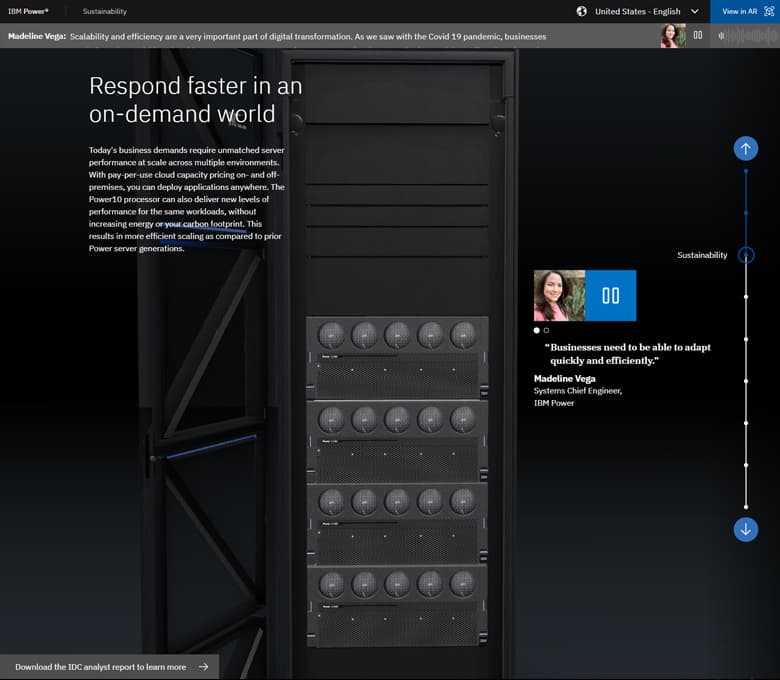Image resolution: width=780 pixels, height=680 pixels.
Task: Download the IDC analyst report link
Action: pos(100,667)
